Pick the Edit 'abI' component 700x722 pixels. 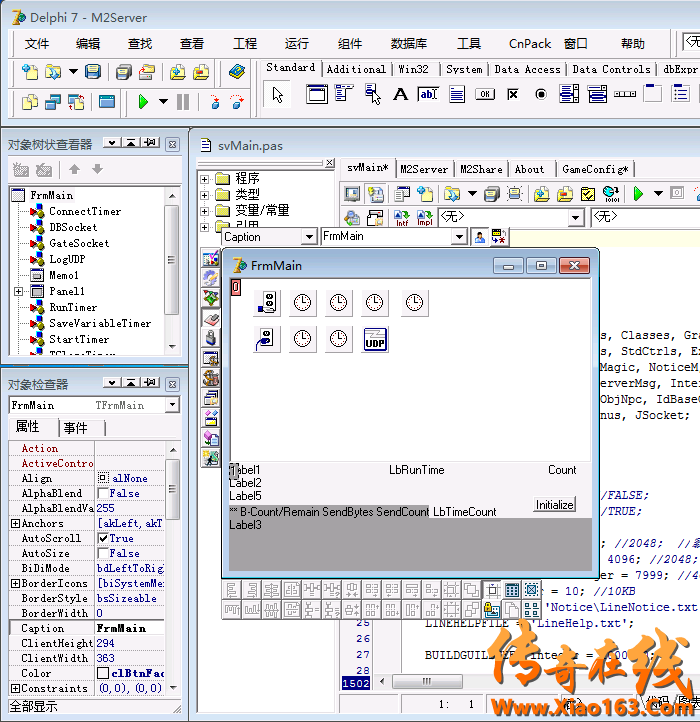428,94
